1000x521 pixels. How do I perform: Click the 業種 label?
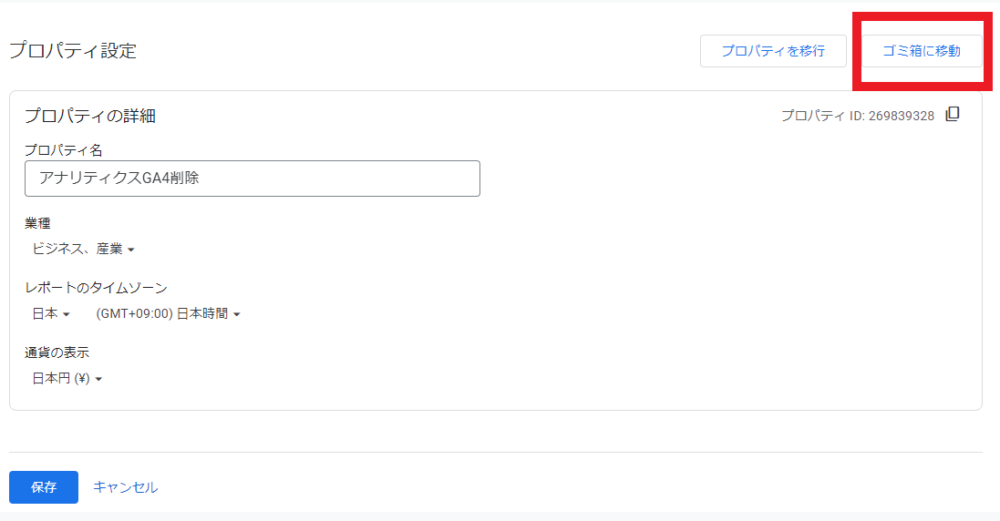[x=37, y=222]
